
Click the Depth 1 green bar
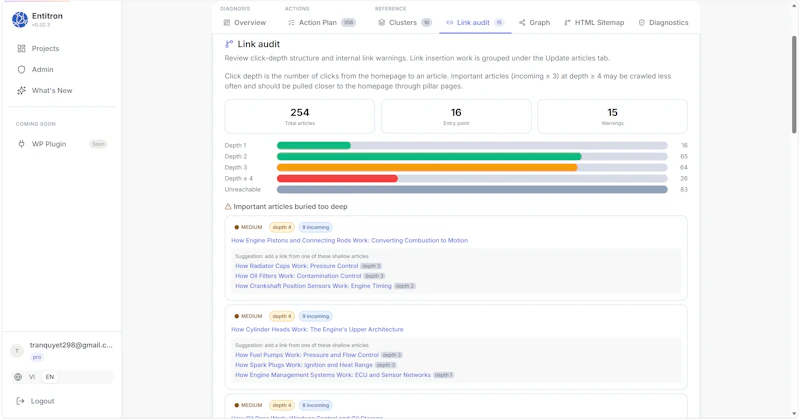click(x=314, y=145)
